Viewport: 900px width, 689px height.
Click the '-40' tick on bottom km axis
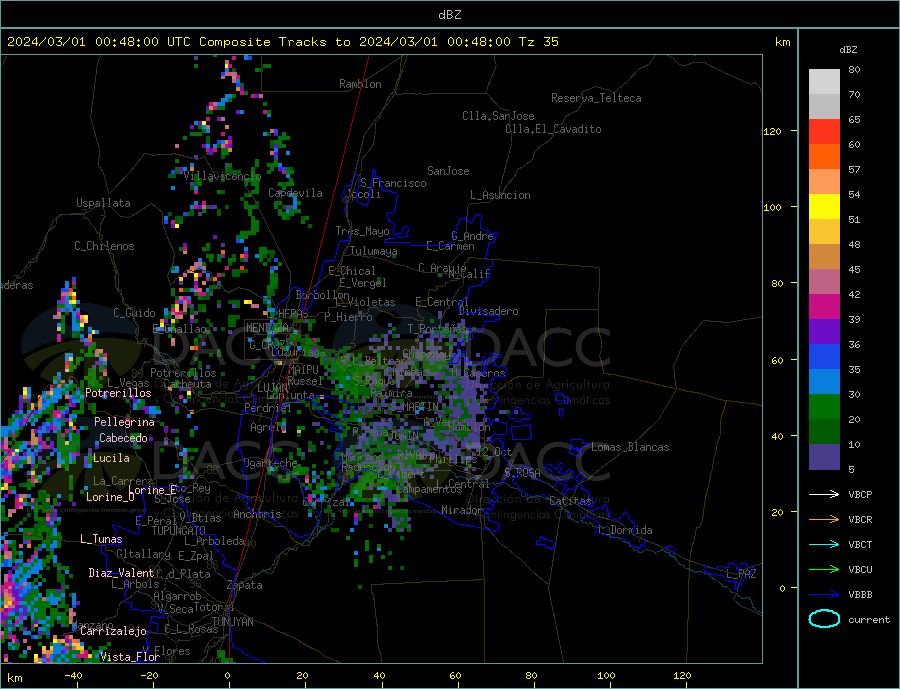pos(73,676)
